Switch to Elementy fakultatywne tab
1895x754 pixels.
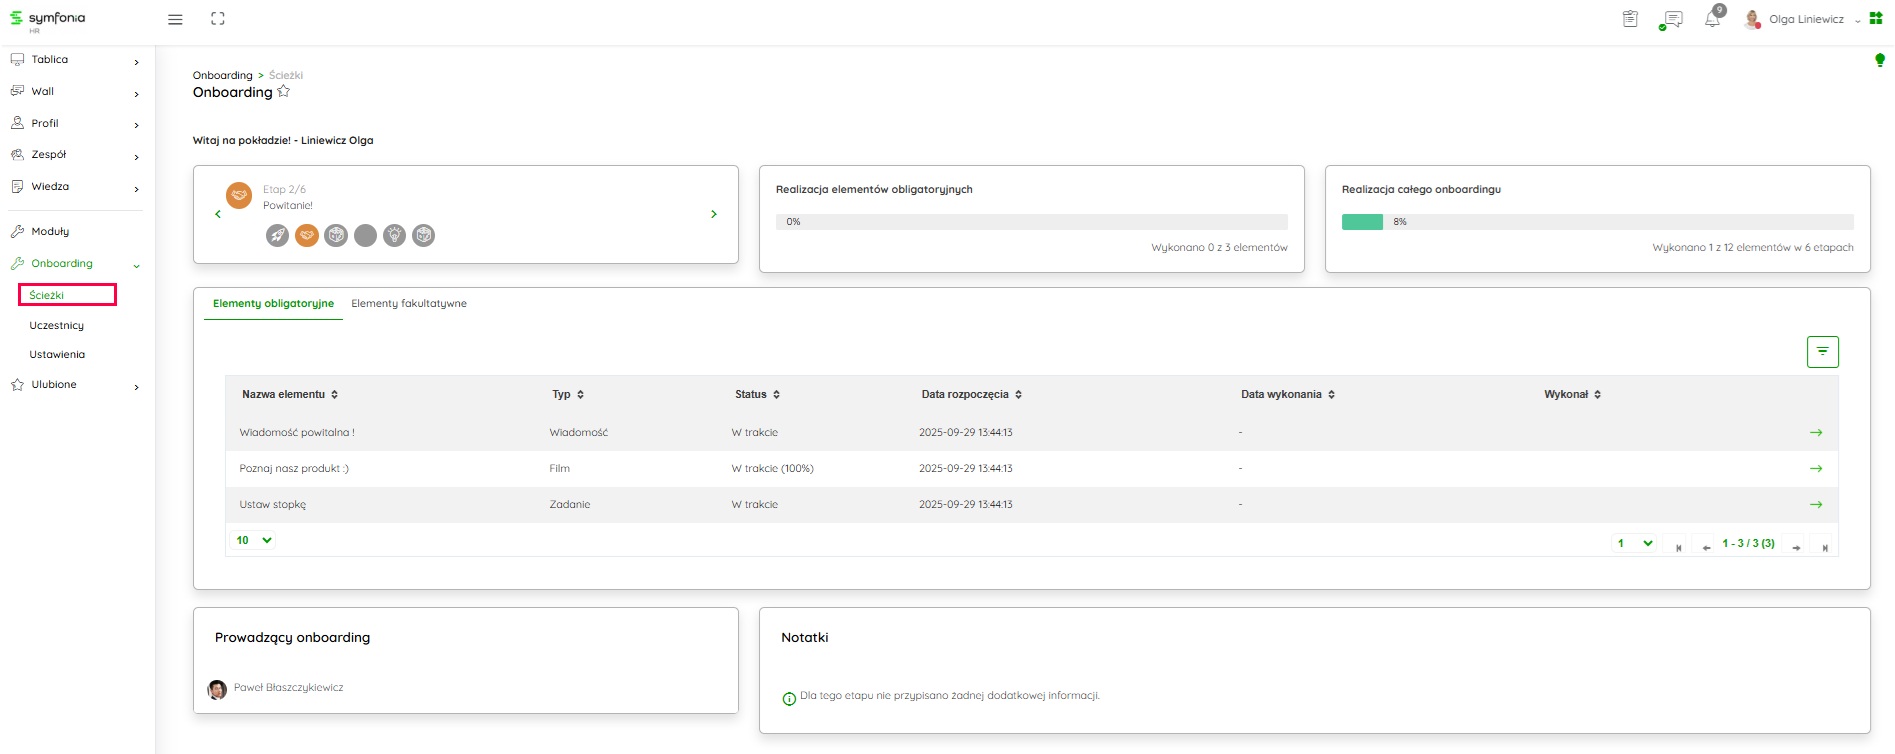pos(409,304)
